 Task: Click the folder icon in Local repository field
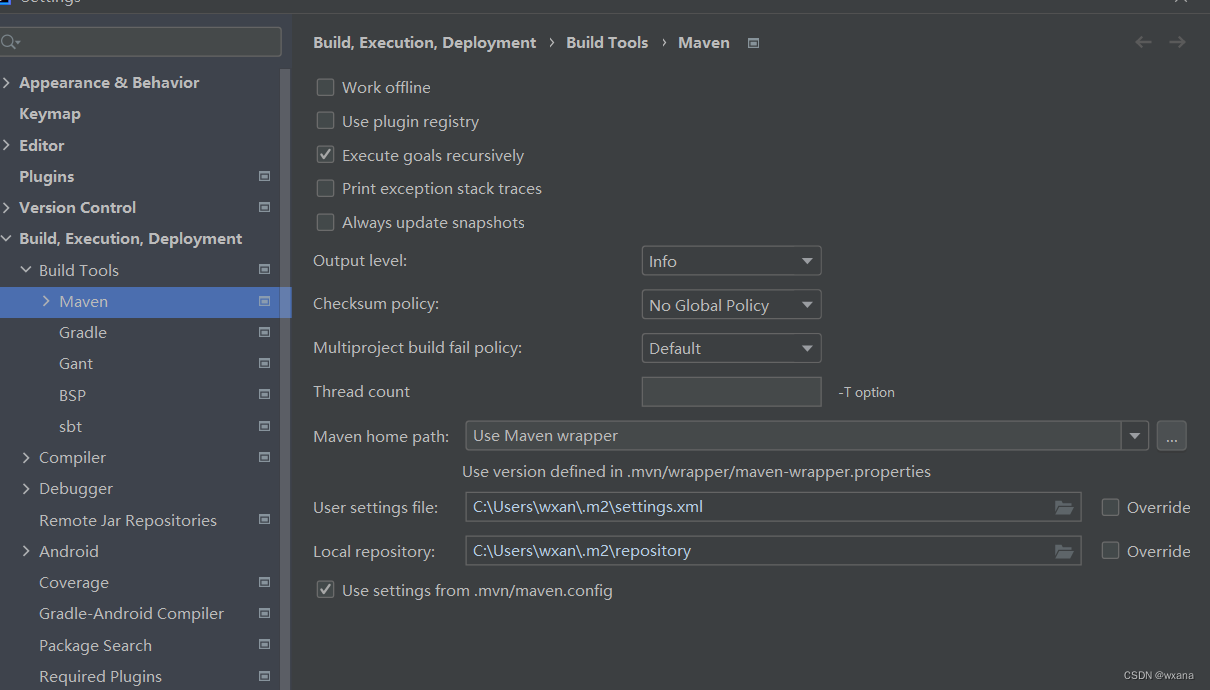click(x=1063, y=551)
